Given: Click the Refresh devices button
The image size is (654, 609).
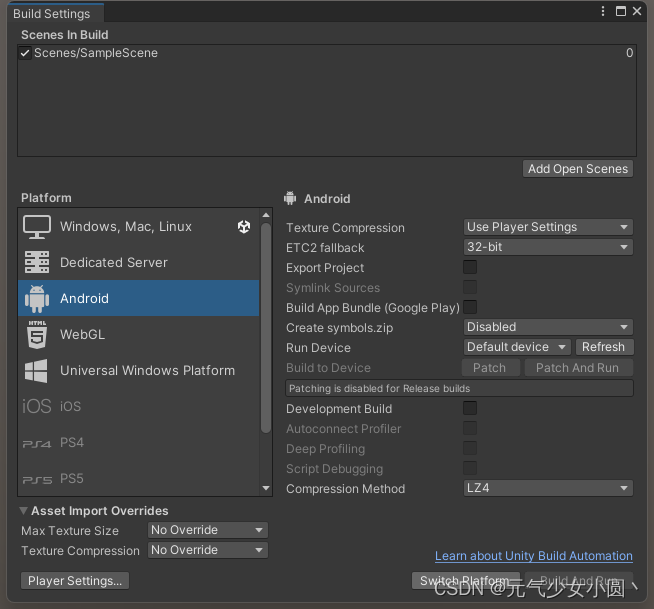Looking at the screenshot, I should 604,347.
